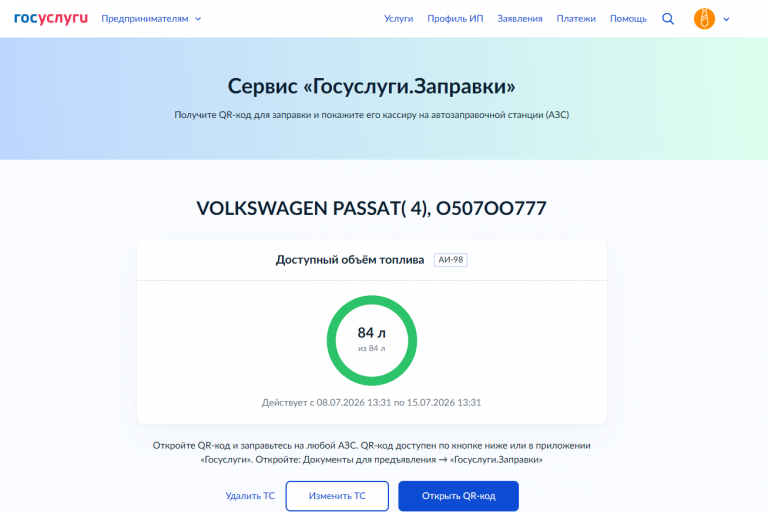Click the Открыть QR-код button
768x512 pixels.
coord(458,496)
